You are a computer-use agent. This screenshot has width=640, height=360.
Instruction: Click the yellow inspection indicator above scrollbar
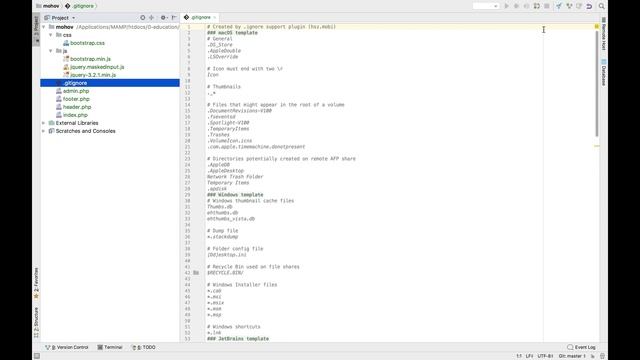597,27
